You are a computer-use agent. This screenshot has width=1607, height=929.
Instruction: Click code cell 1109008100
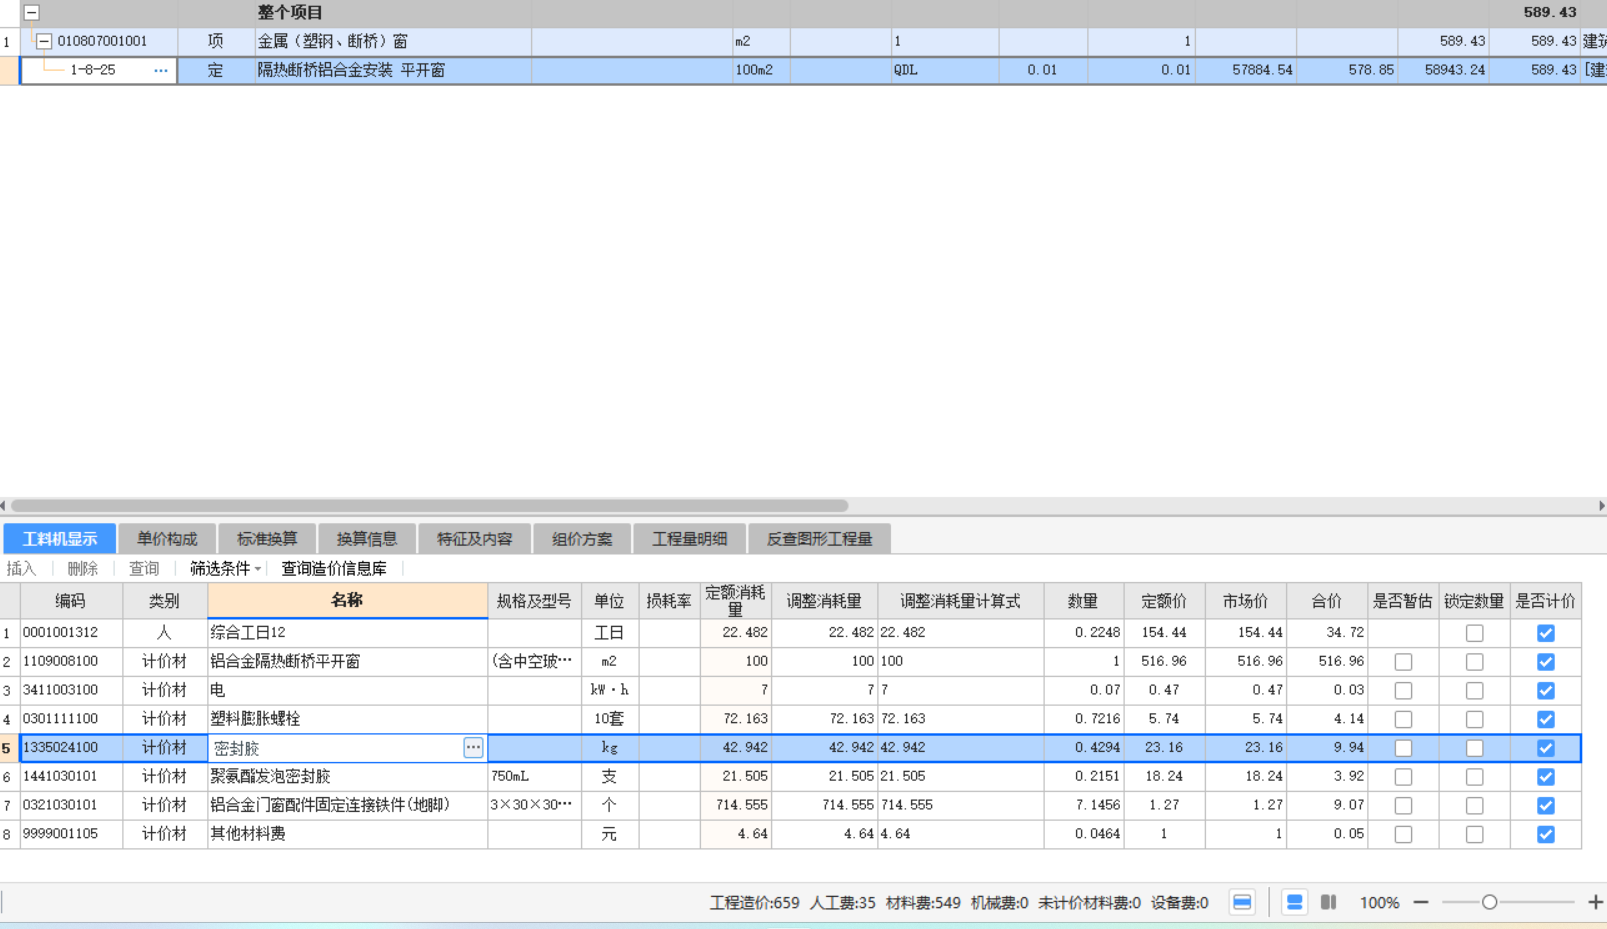click(x=70, y=662)
